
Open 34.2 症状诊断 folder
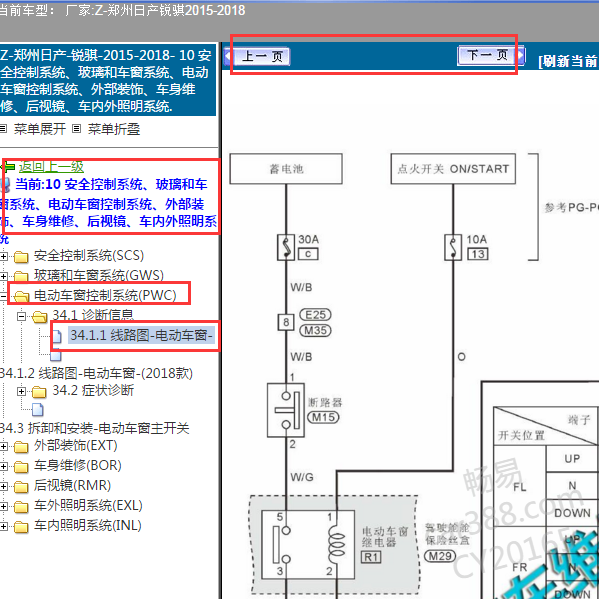click(x=93, y=390)
